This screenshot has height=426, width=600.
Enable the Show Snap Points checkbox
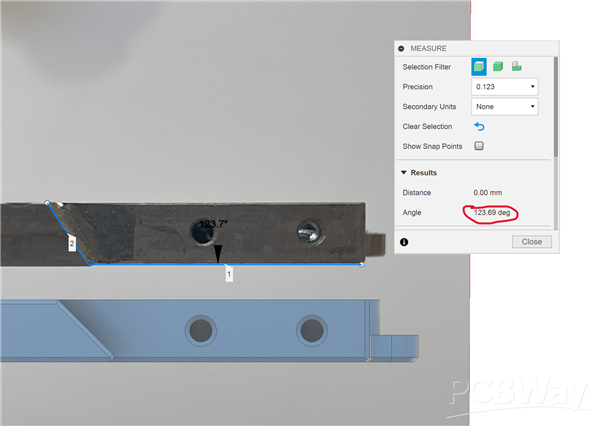pos(479,146)
